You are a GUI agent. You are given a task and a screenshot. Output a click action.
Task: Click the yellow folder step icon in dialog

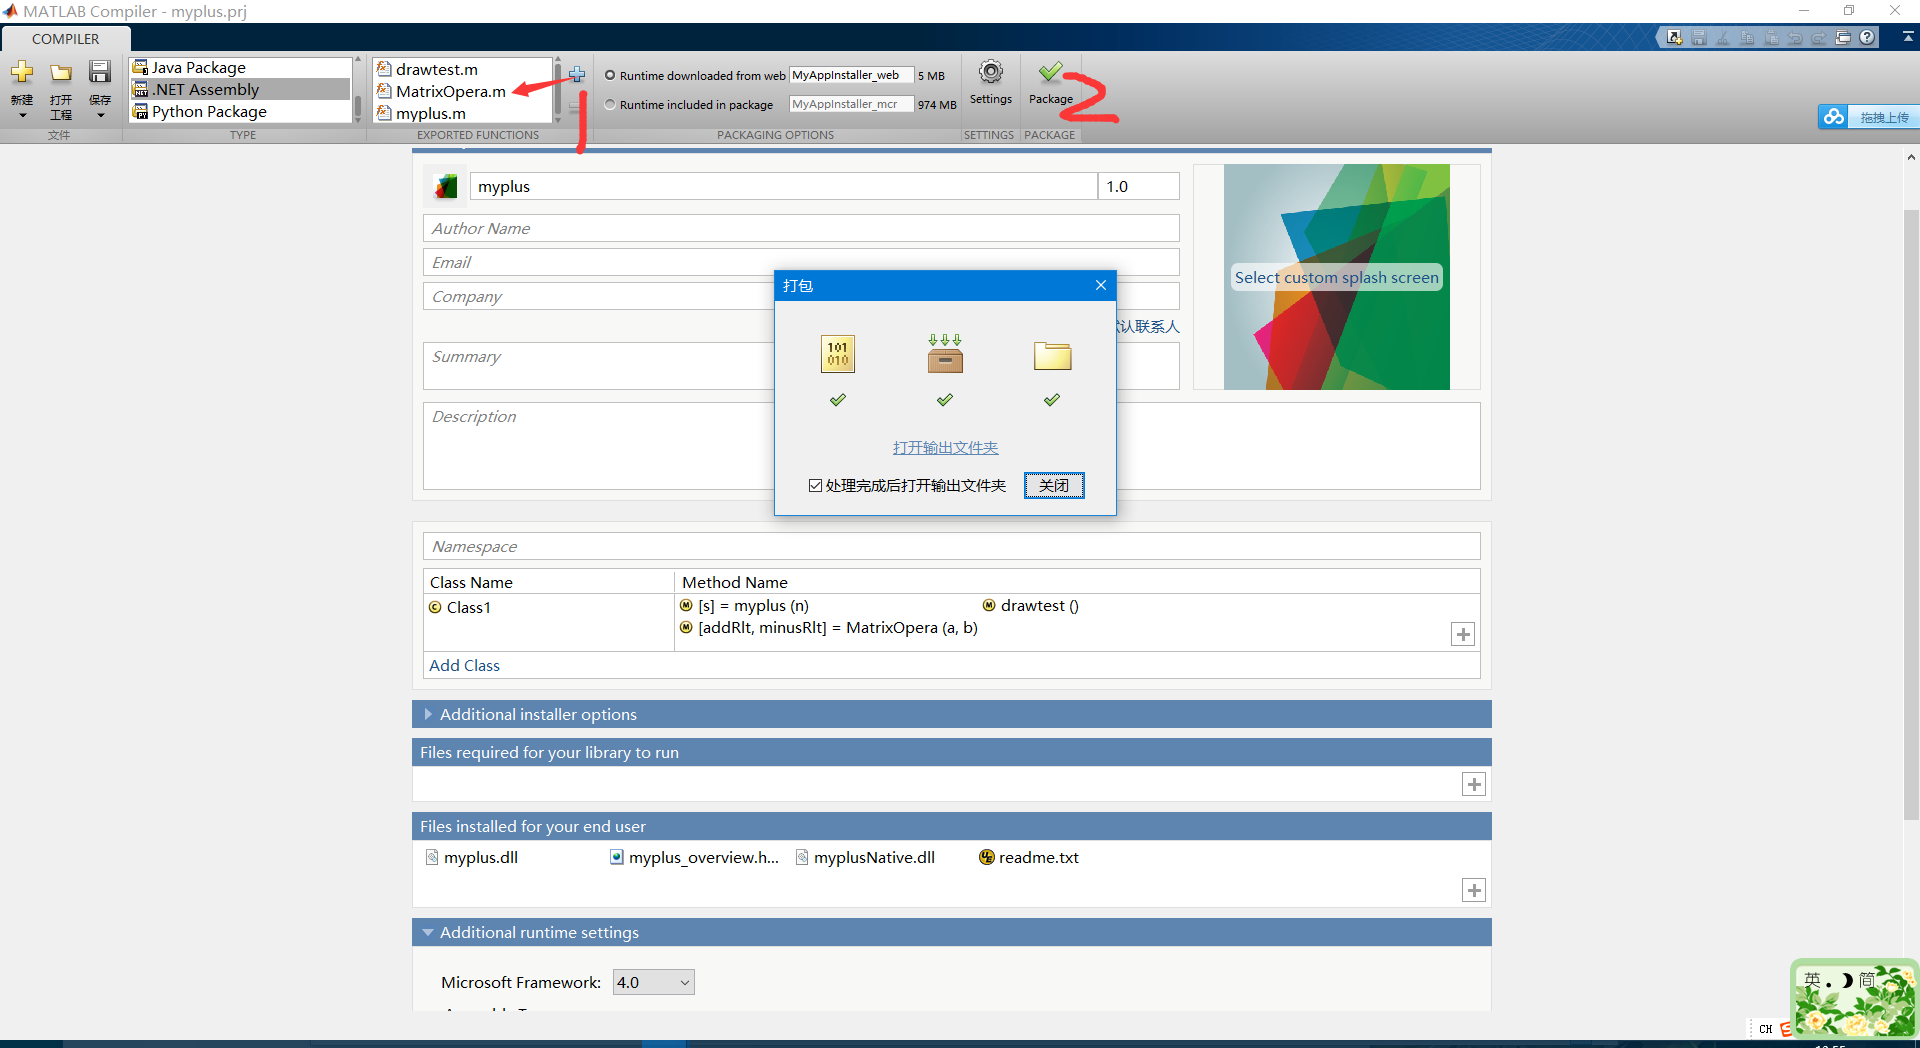(1052, 355)
